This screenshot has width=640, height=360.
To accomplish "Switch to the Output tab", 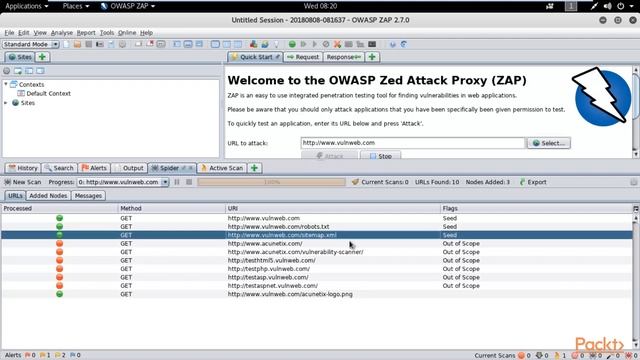I will point(129,168).
